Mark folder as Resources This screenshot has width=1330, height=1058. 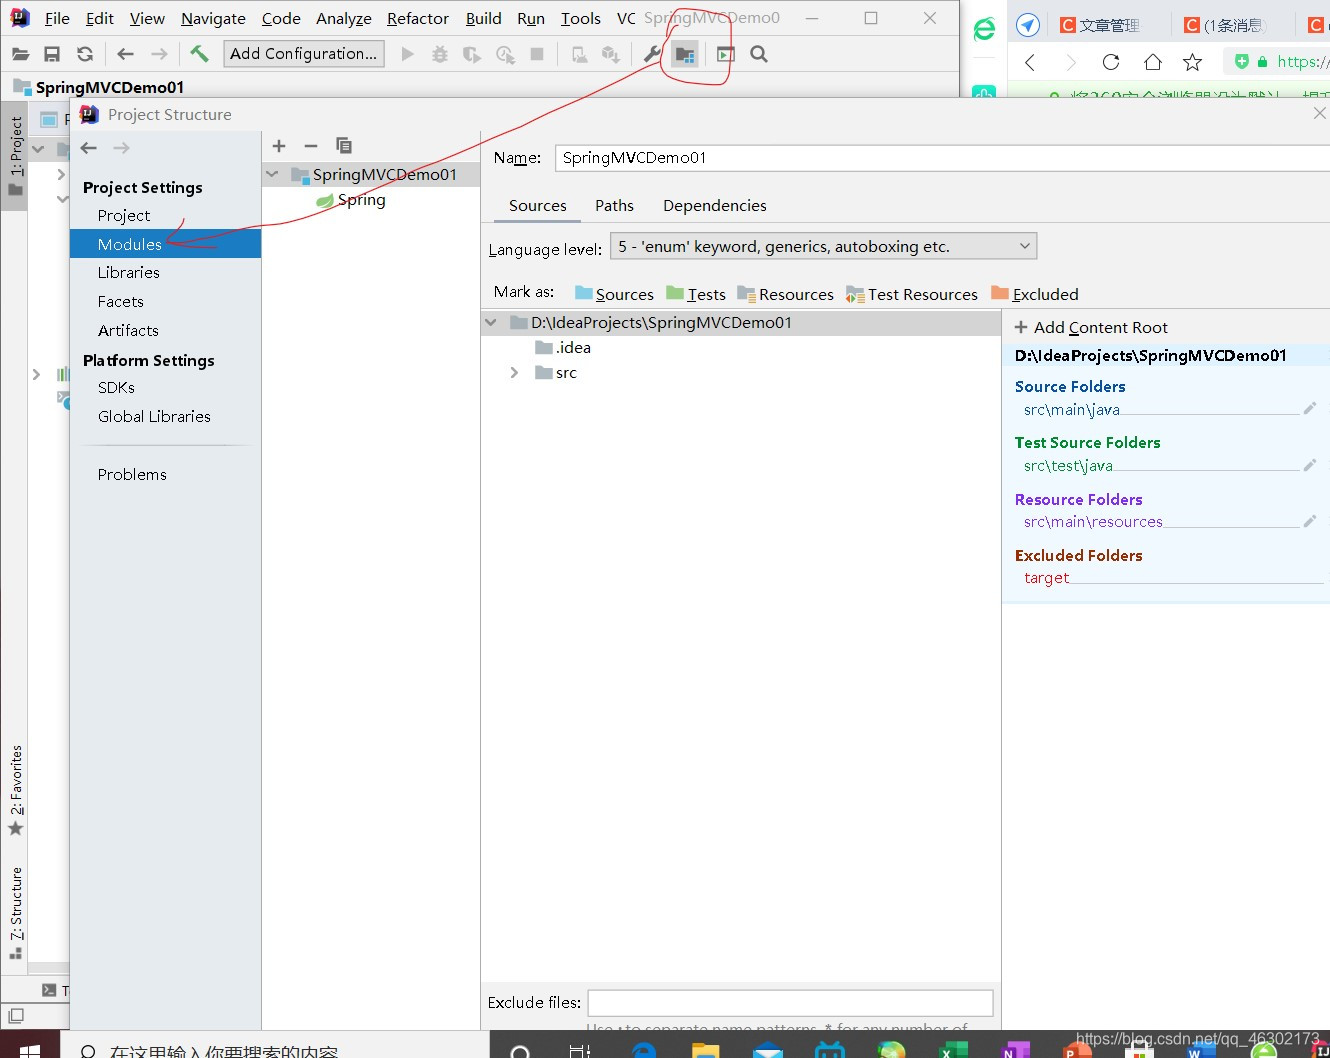[x=785, y=294]
